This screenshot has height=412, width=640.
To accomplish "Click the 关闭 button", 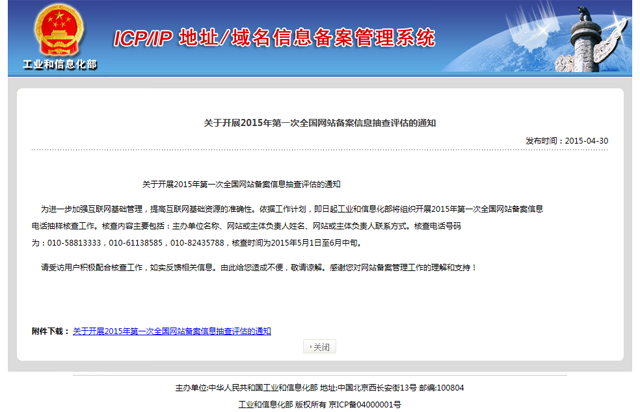I will pyautogui.click(x=320, y=347).
